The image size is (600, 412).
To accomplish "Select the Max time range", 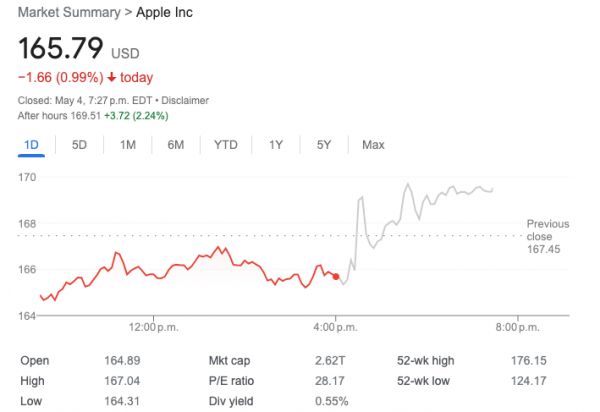I will [x=373, y=145].
